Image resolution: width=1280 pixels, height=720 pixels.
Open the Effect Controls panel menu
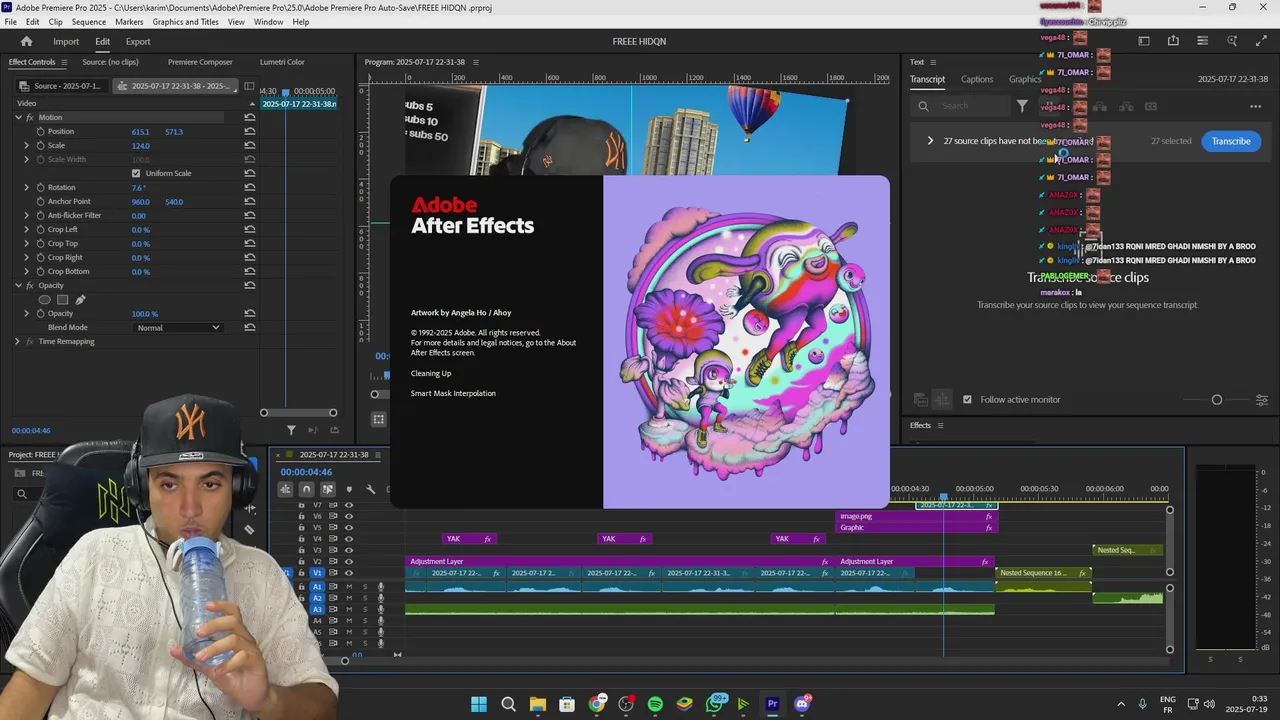(65, 62)
